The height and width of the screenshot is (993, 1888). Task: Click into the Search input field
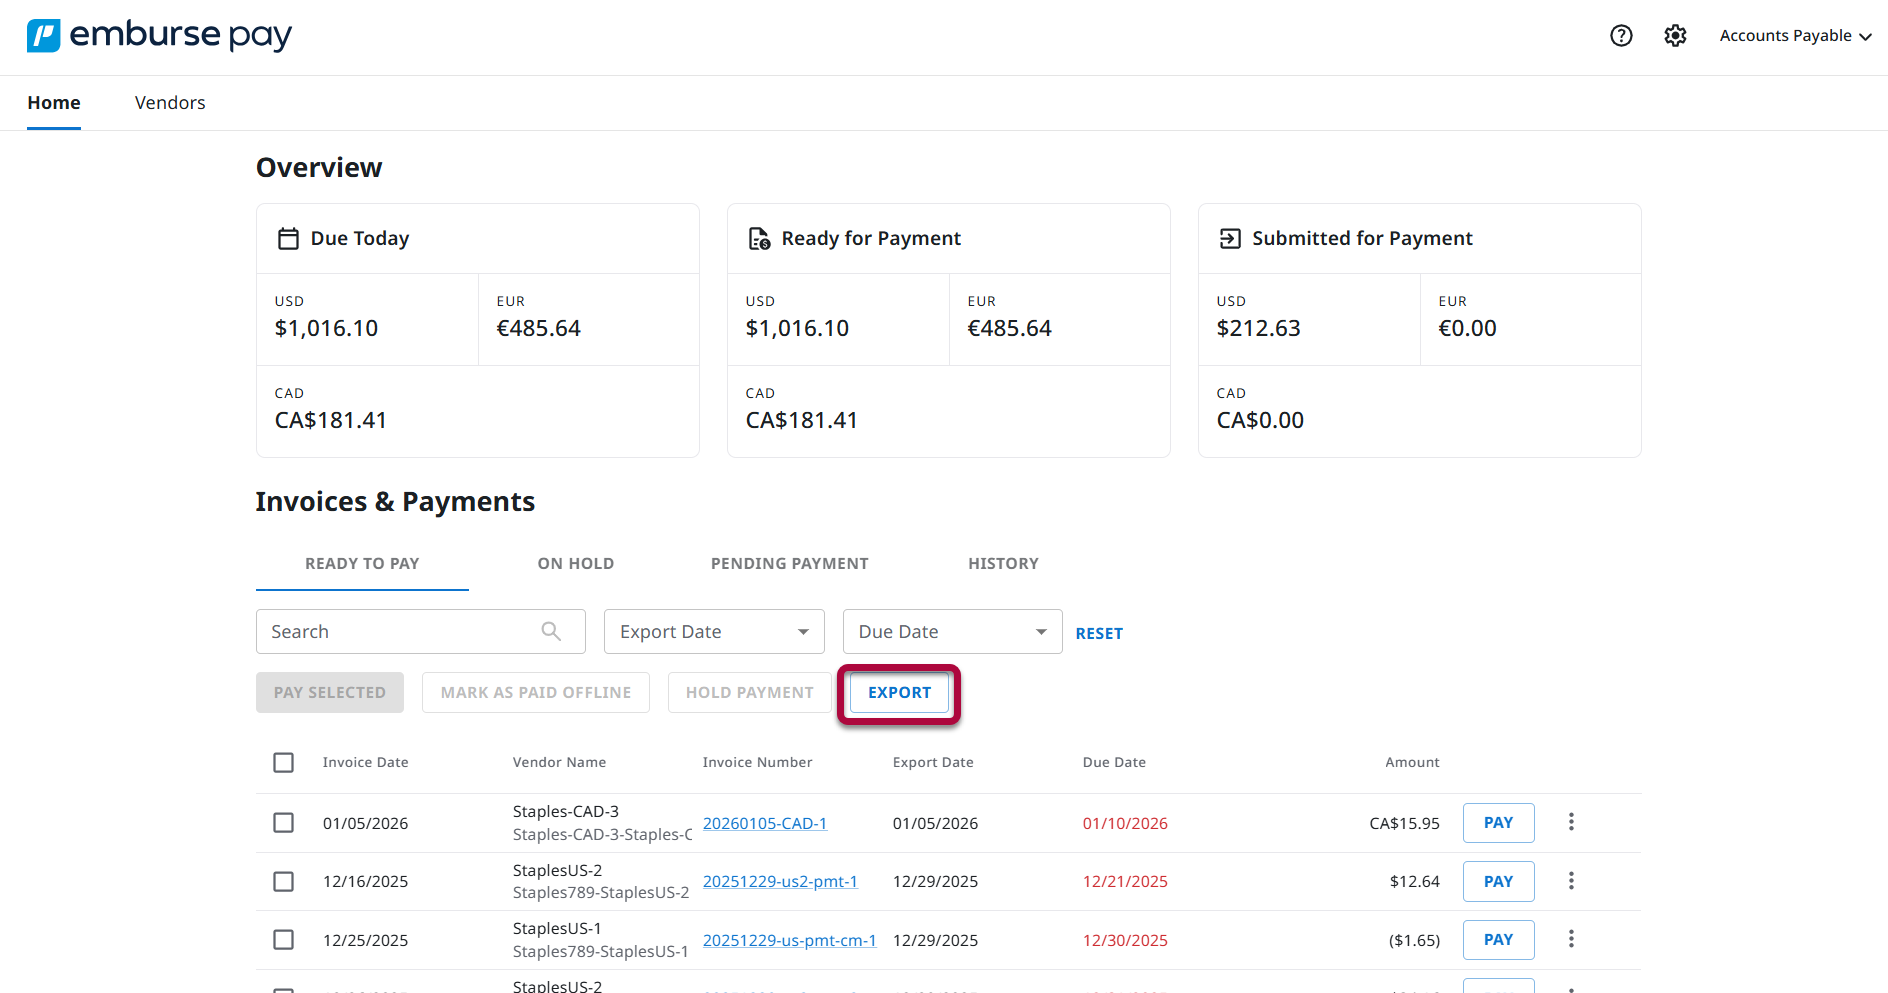(x=400, y=632)
